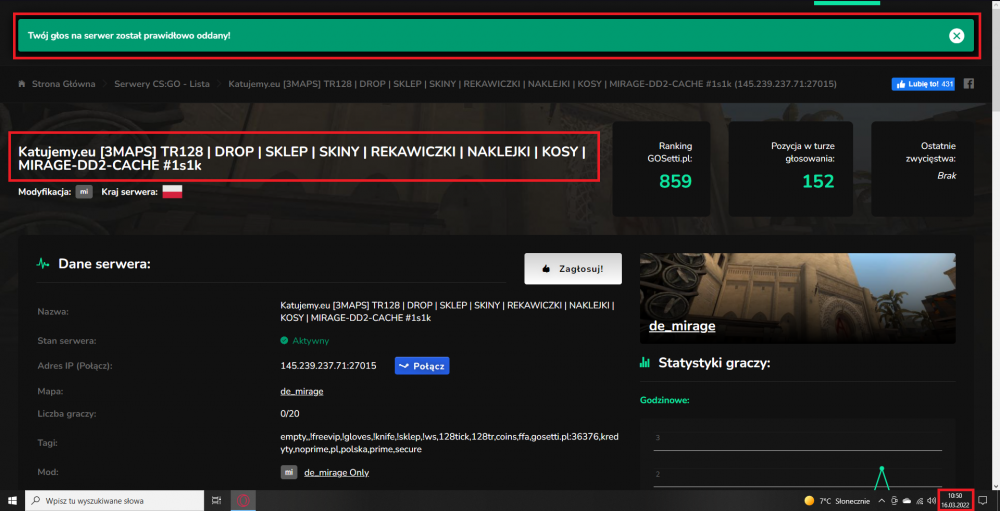Open the volume speaker tray icon
This screenshot has width=1000, height=511.
pyautogui.click(x=932, y=501)
